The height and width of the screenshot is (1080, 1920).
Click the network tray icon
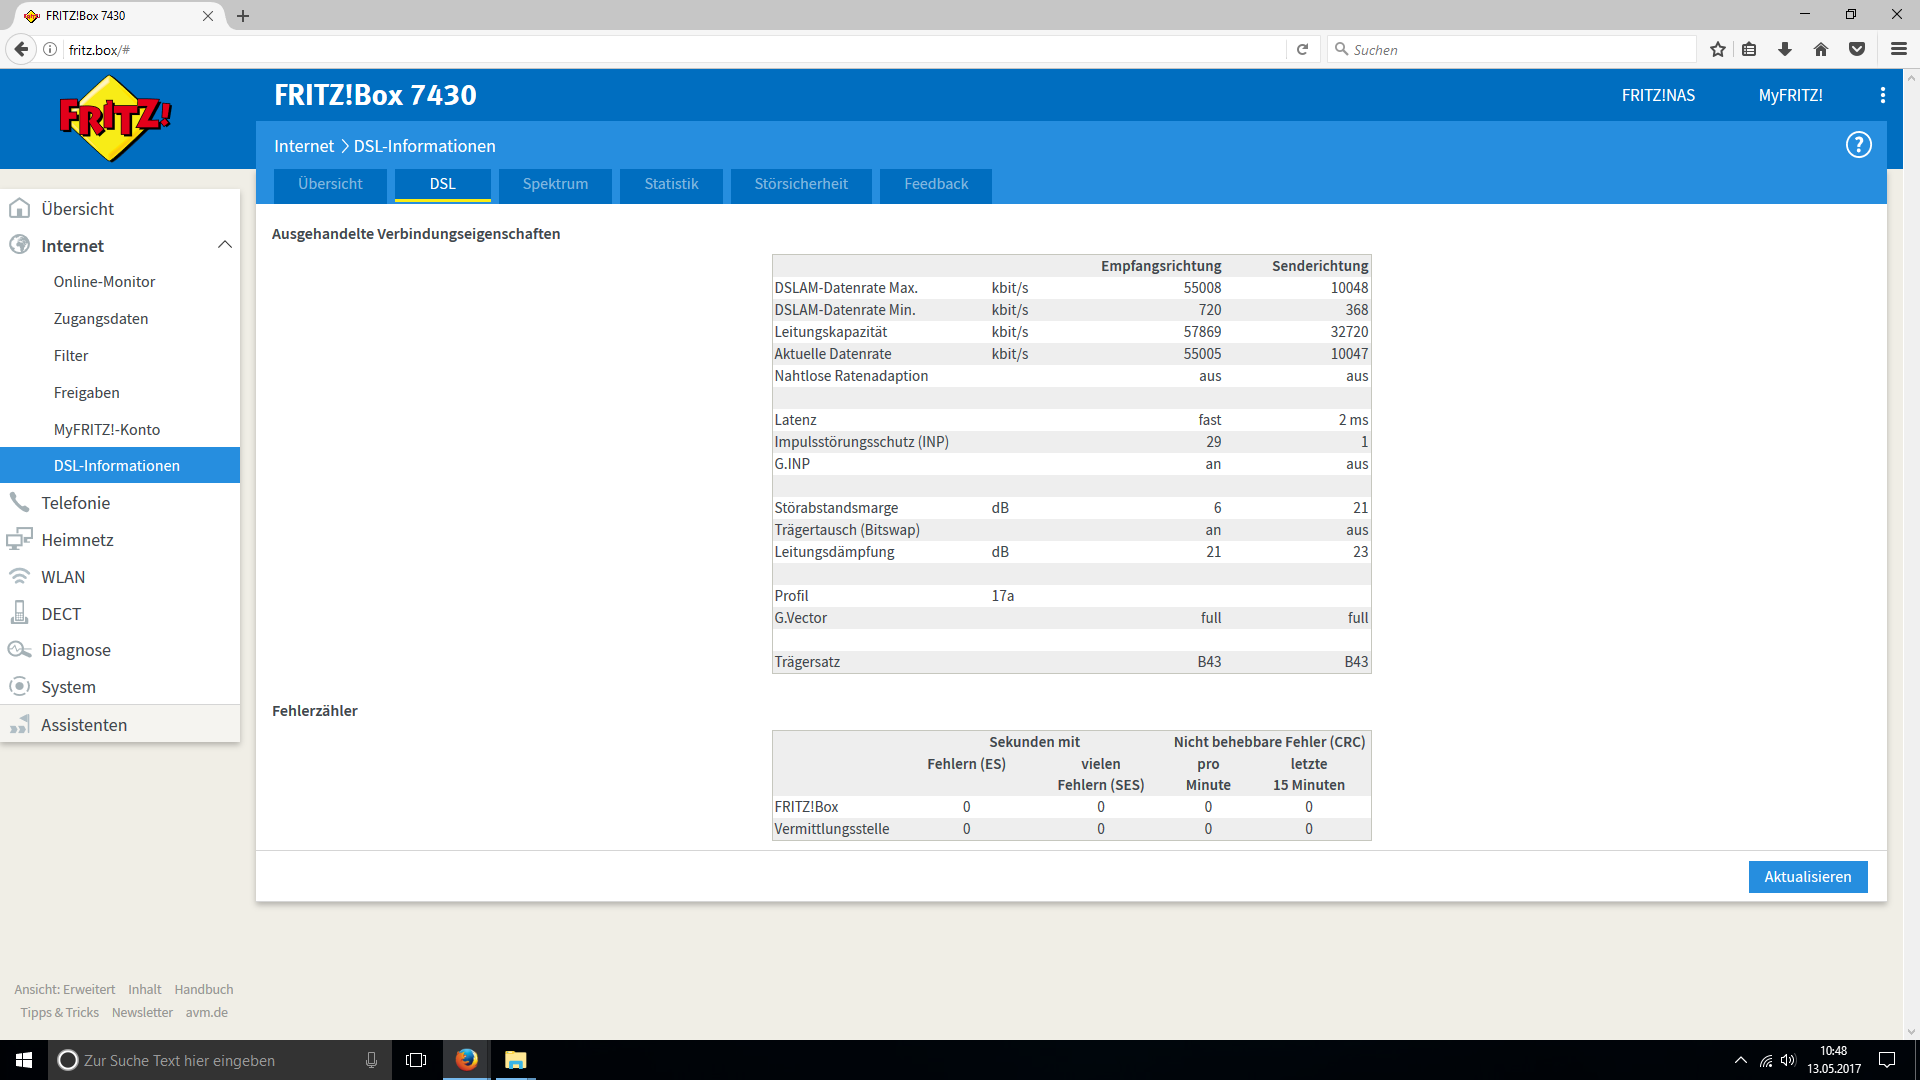pyautogui.click(x=1766, y=1060)
